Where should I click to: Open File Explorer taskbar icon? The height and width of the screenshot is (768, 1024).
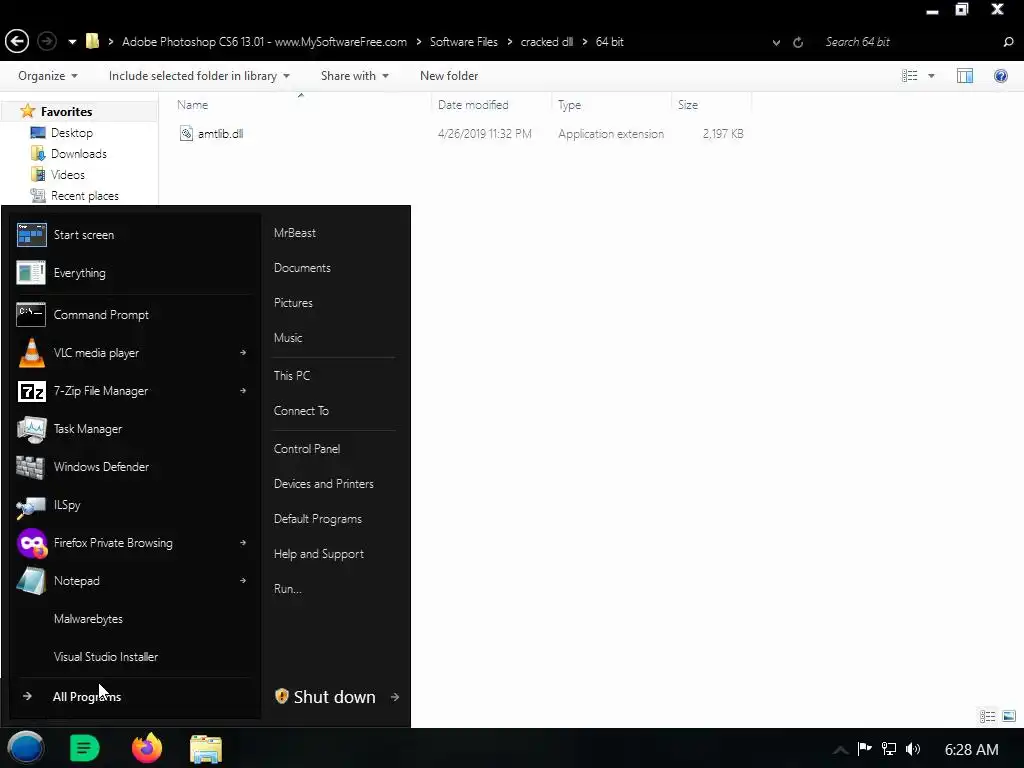[x=206, y=749]
